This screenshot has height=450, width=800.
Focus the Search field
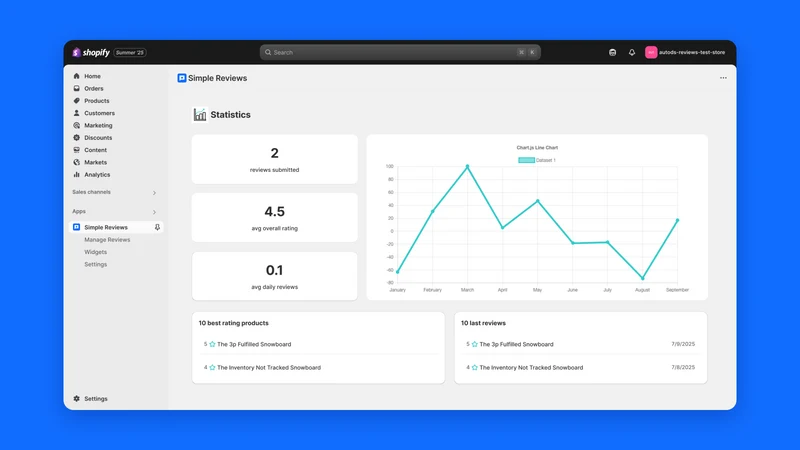point(400,52)
